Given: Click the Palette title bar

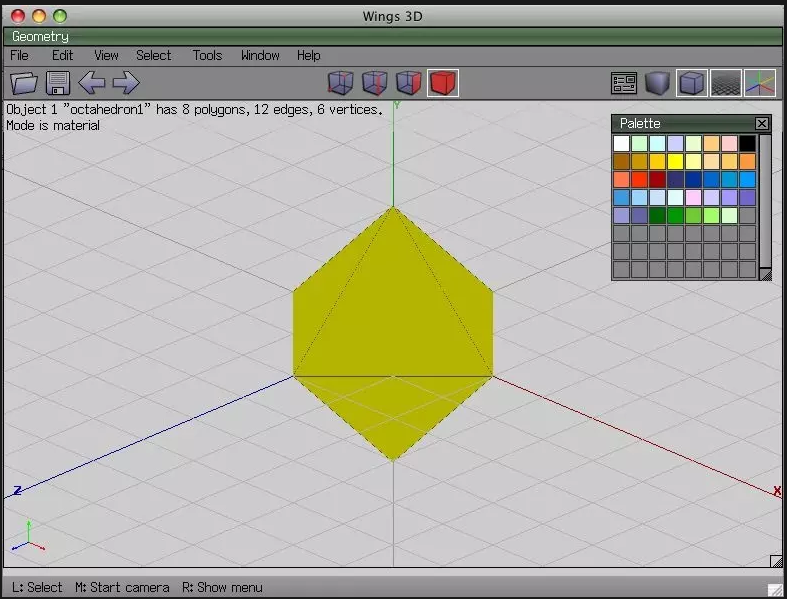Looking at the screenshot, I should click(x=683, y=124).
